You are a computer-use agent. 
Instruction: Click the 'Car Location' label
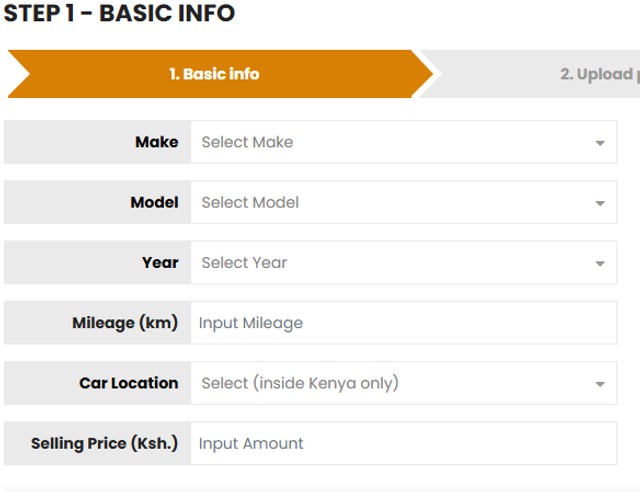[128, 383]
